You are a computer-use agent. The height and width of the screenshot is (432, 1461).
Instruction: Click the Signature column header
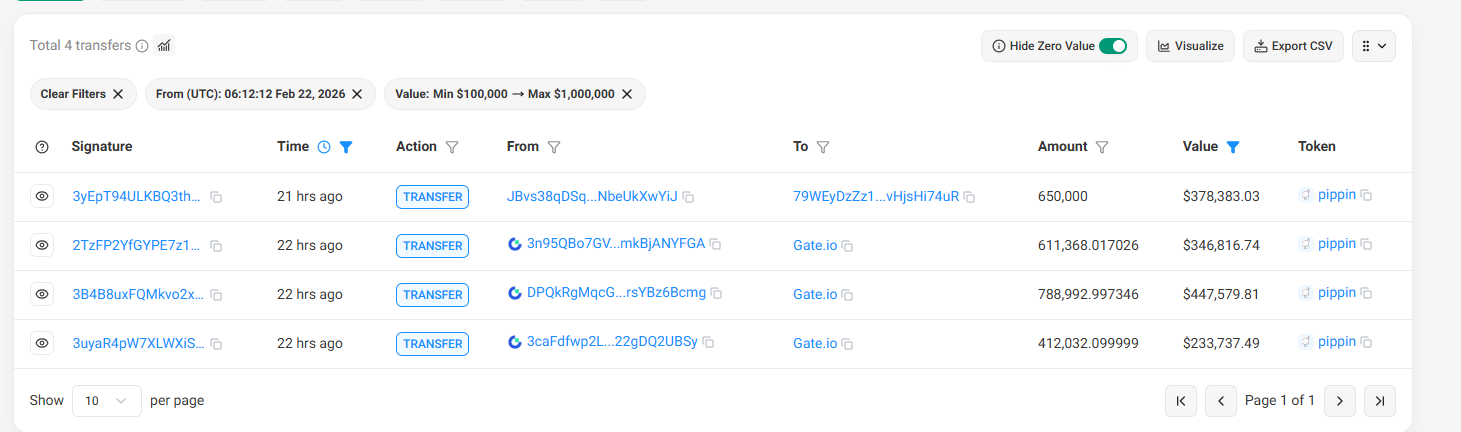click(x=102, y=146)
